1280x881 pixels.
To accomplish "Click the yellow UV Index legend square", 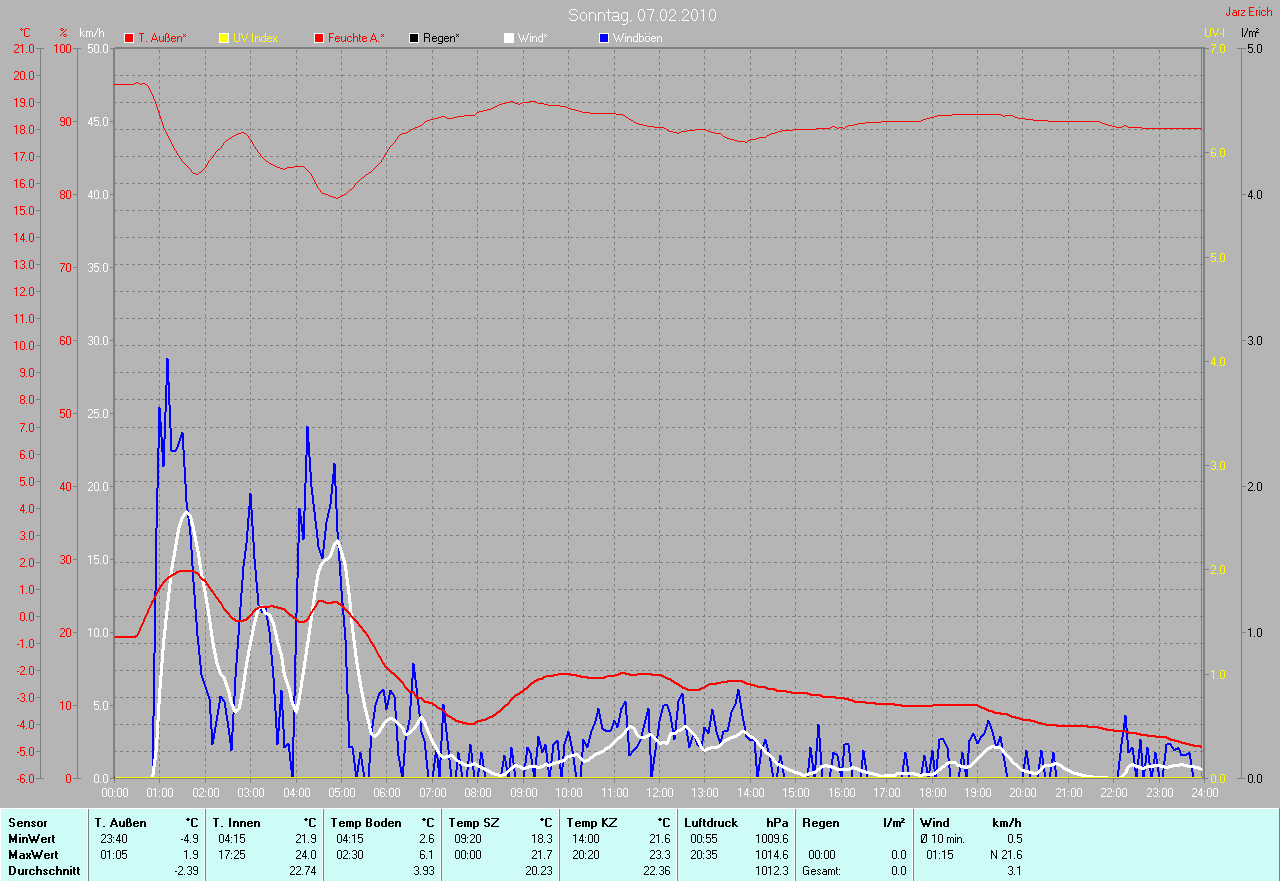I will click(x=224, y=38).
